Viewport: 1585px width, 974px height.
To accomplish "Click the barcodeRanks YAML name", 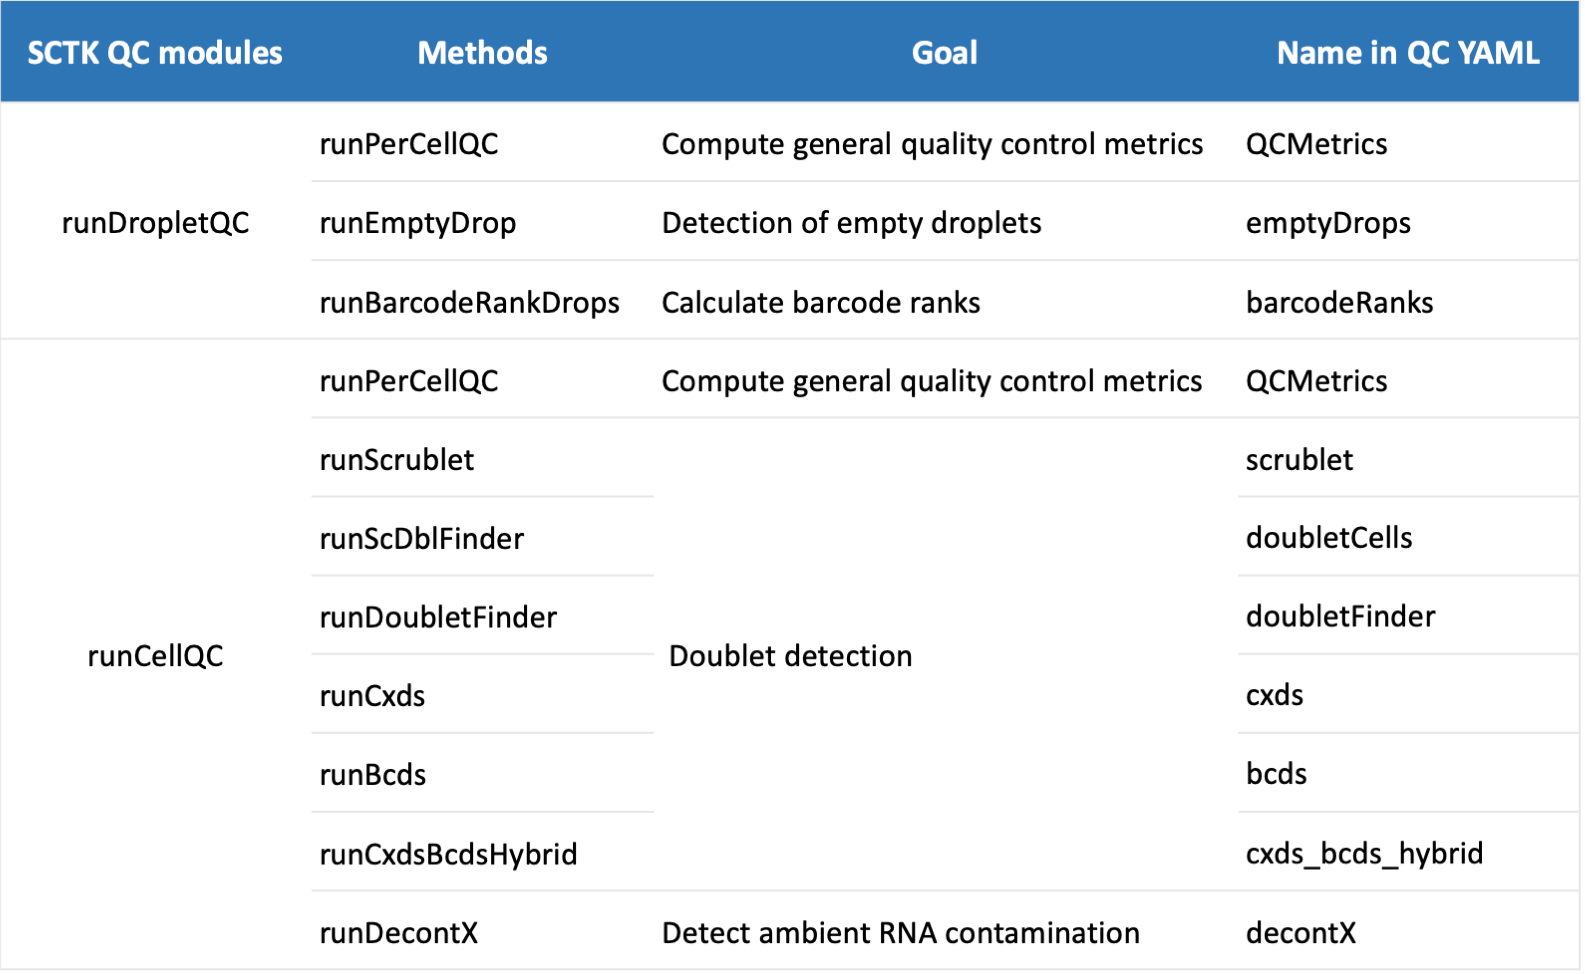I will [x=1338, y=302].
